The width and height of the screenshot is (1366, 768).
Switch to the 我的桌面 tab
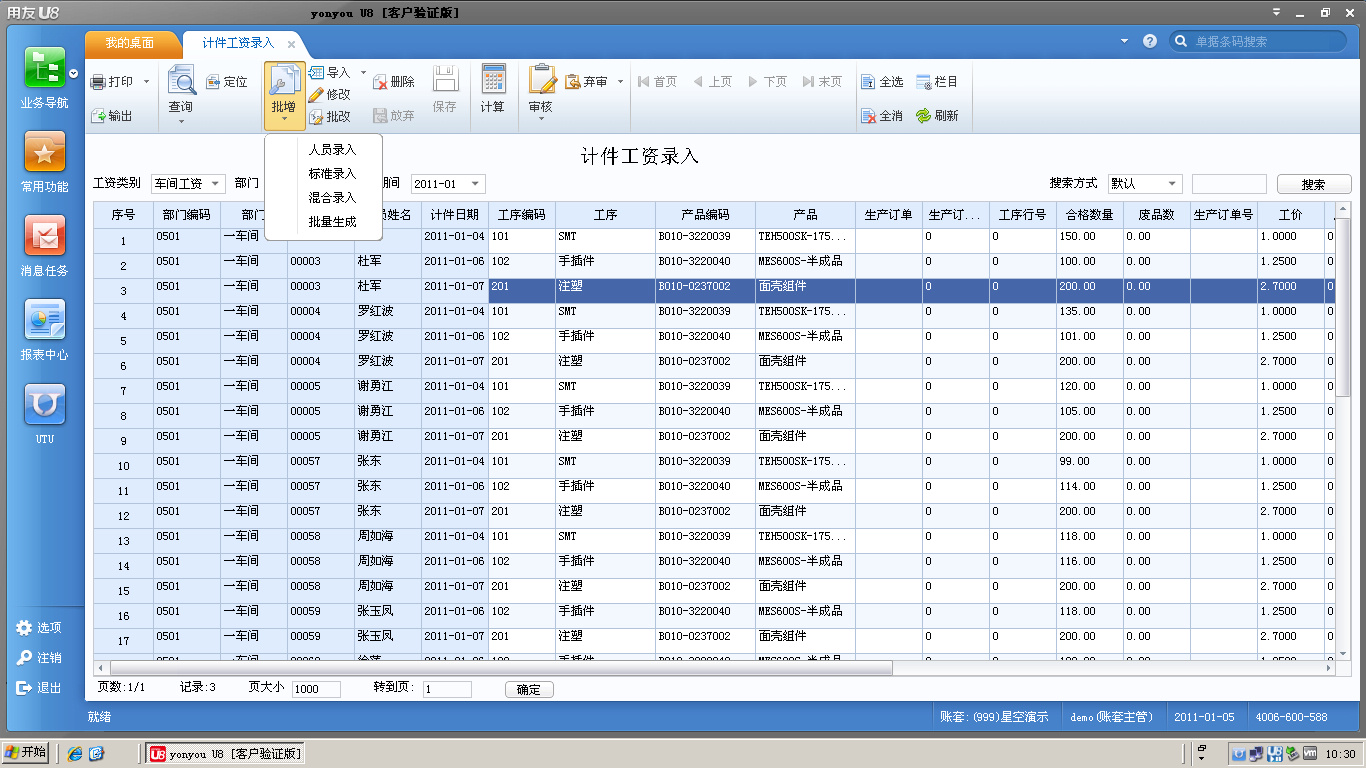130,43
